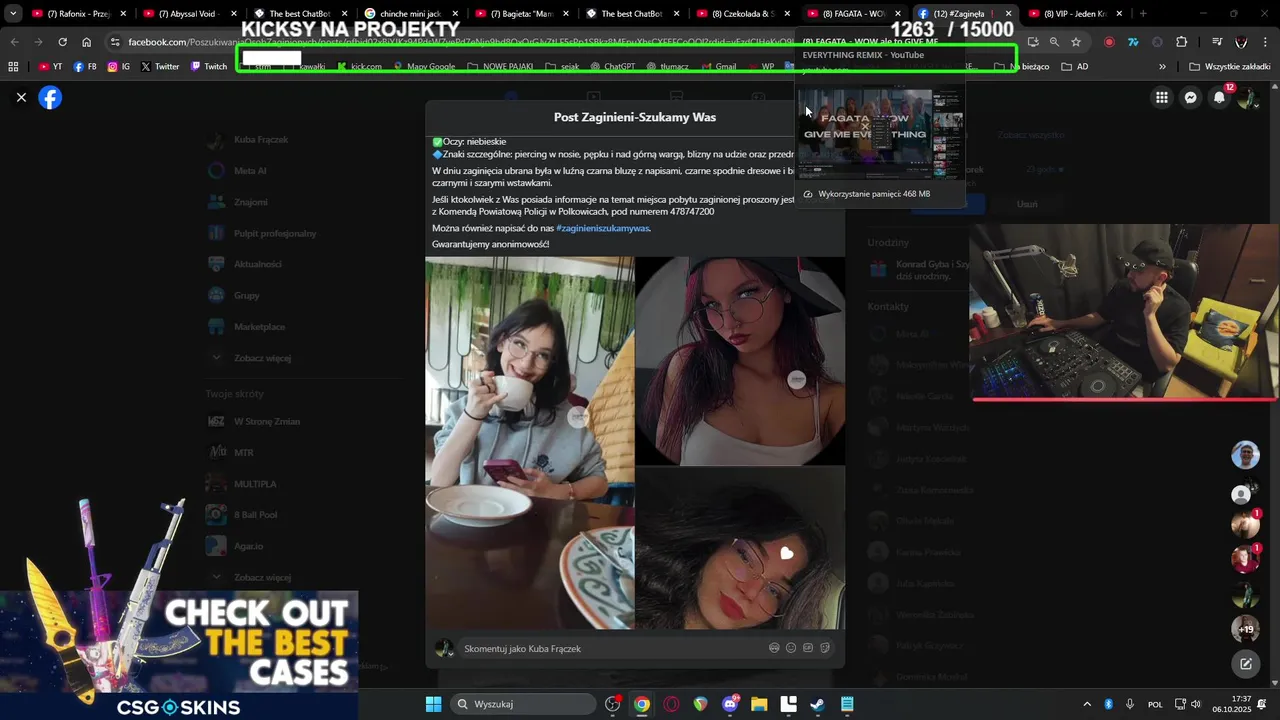Close the '(12) #Zaginęła' tab

click(1008, 14)
